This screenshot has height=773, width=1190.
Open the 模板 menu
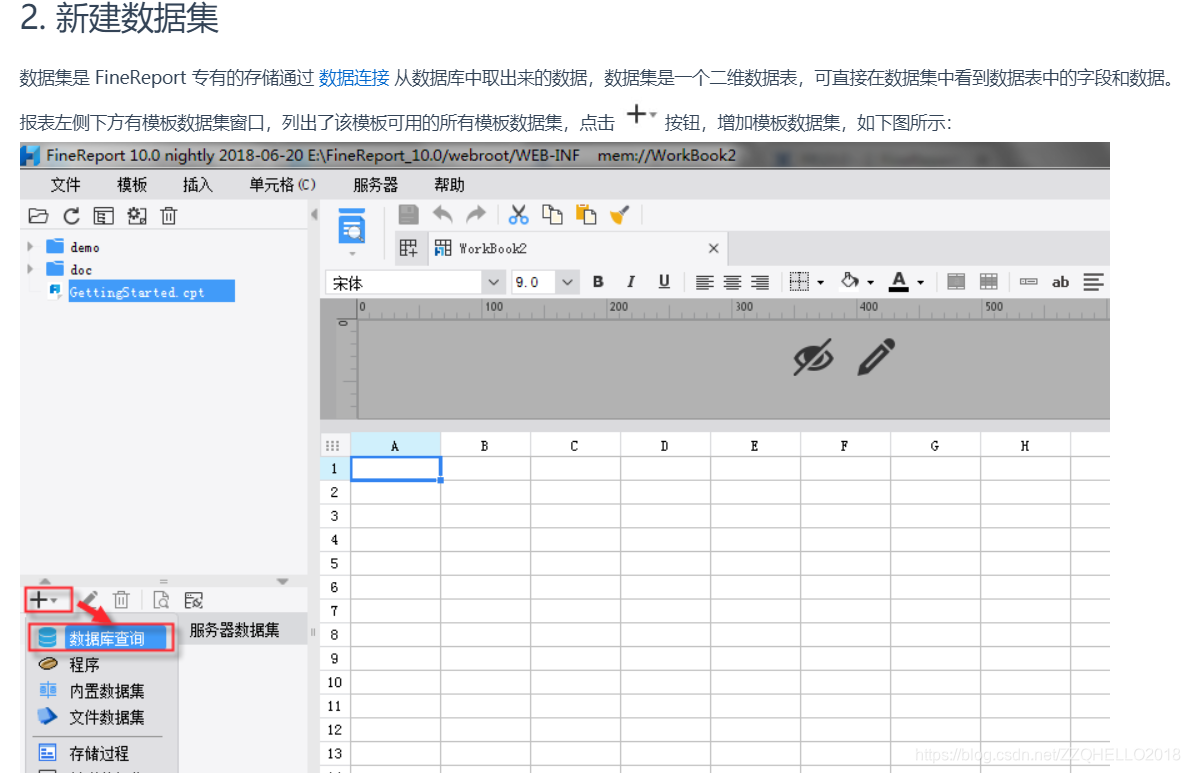(x=132, y=185)
